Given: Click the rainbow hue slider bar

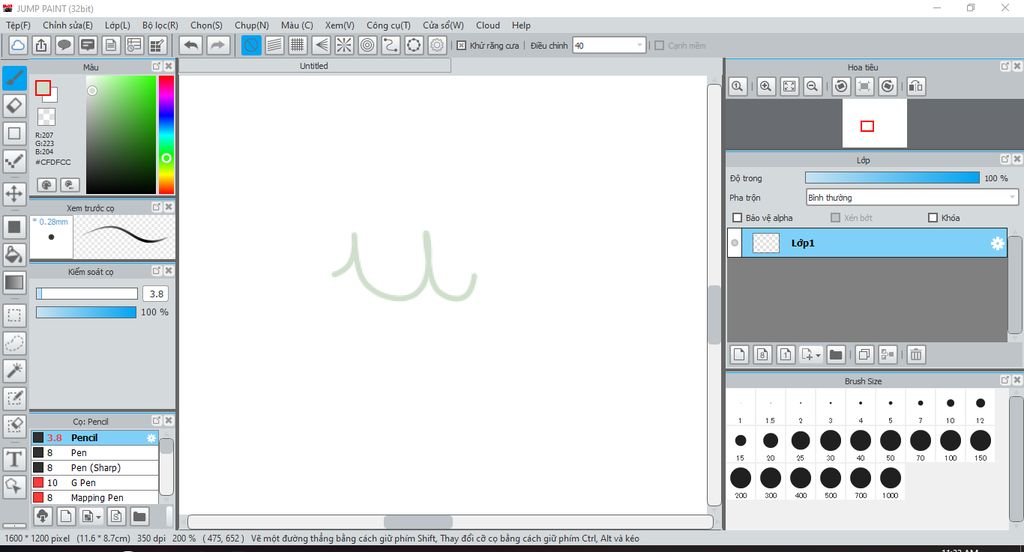Looking at the screenshot, I should [x=167, y=135].
